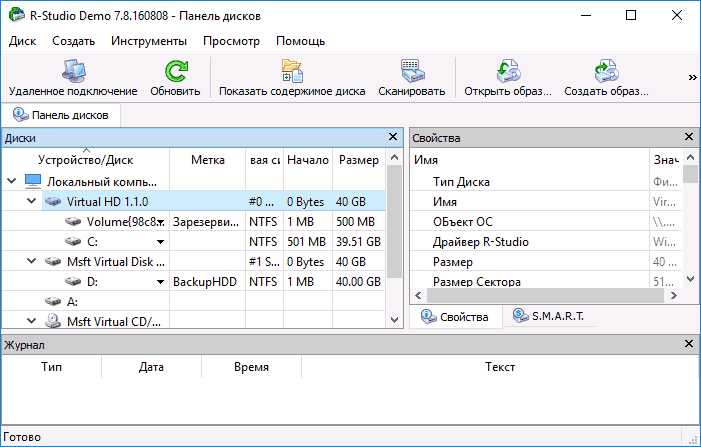Show more toolbar items chevron
Screen dimensions: 701x447
(x=692, y=78)
